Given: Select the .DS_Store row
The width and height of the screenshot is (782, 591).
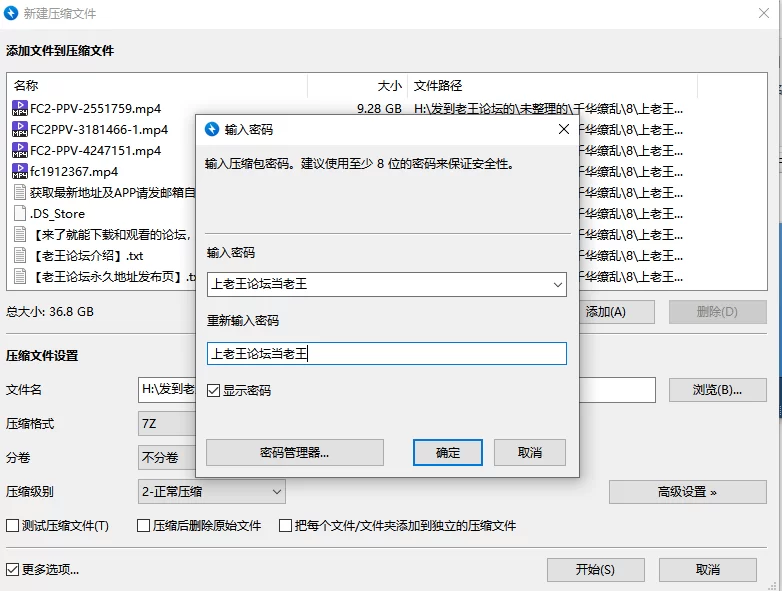Looking at the screenshot, I should (x=57, y=213).
